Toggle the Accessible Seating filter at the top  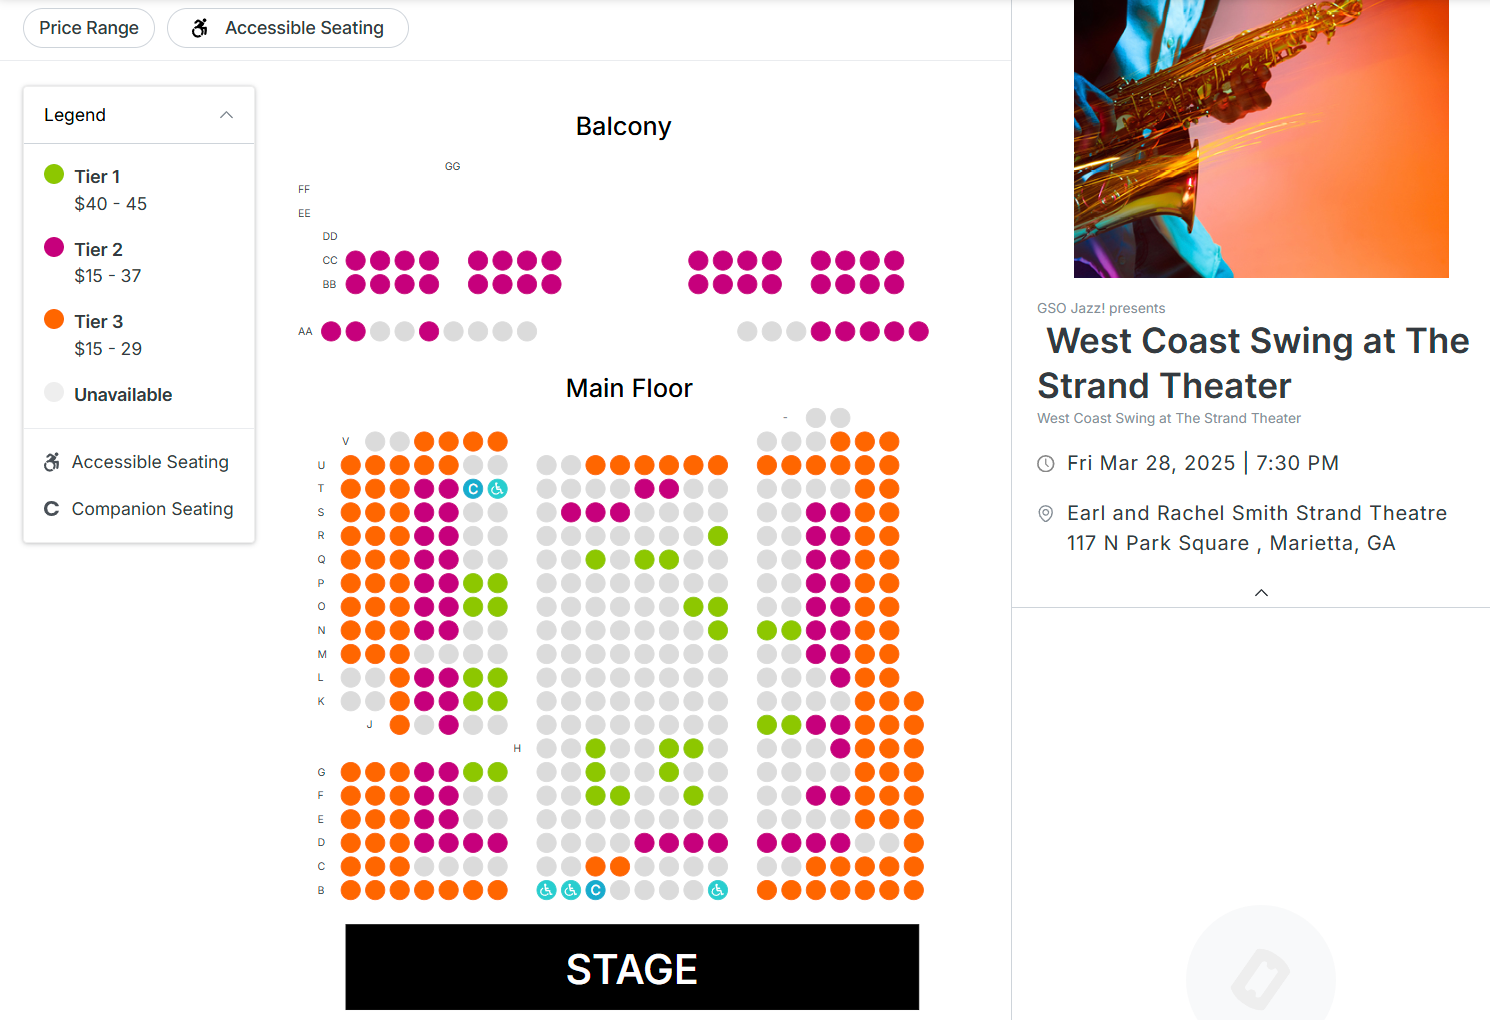tap(288, 28)
